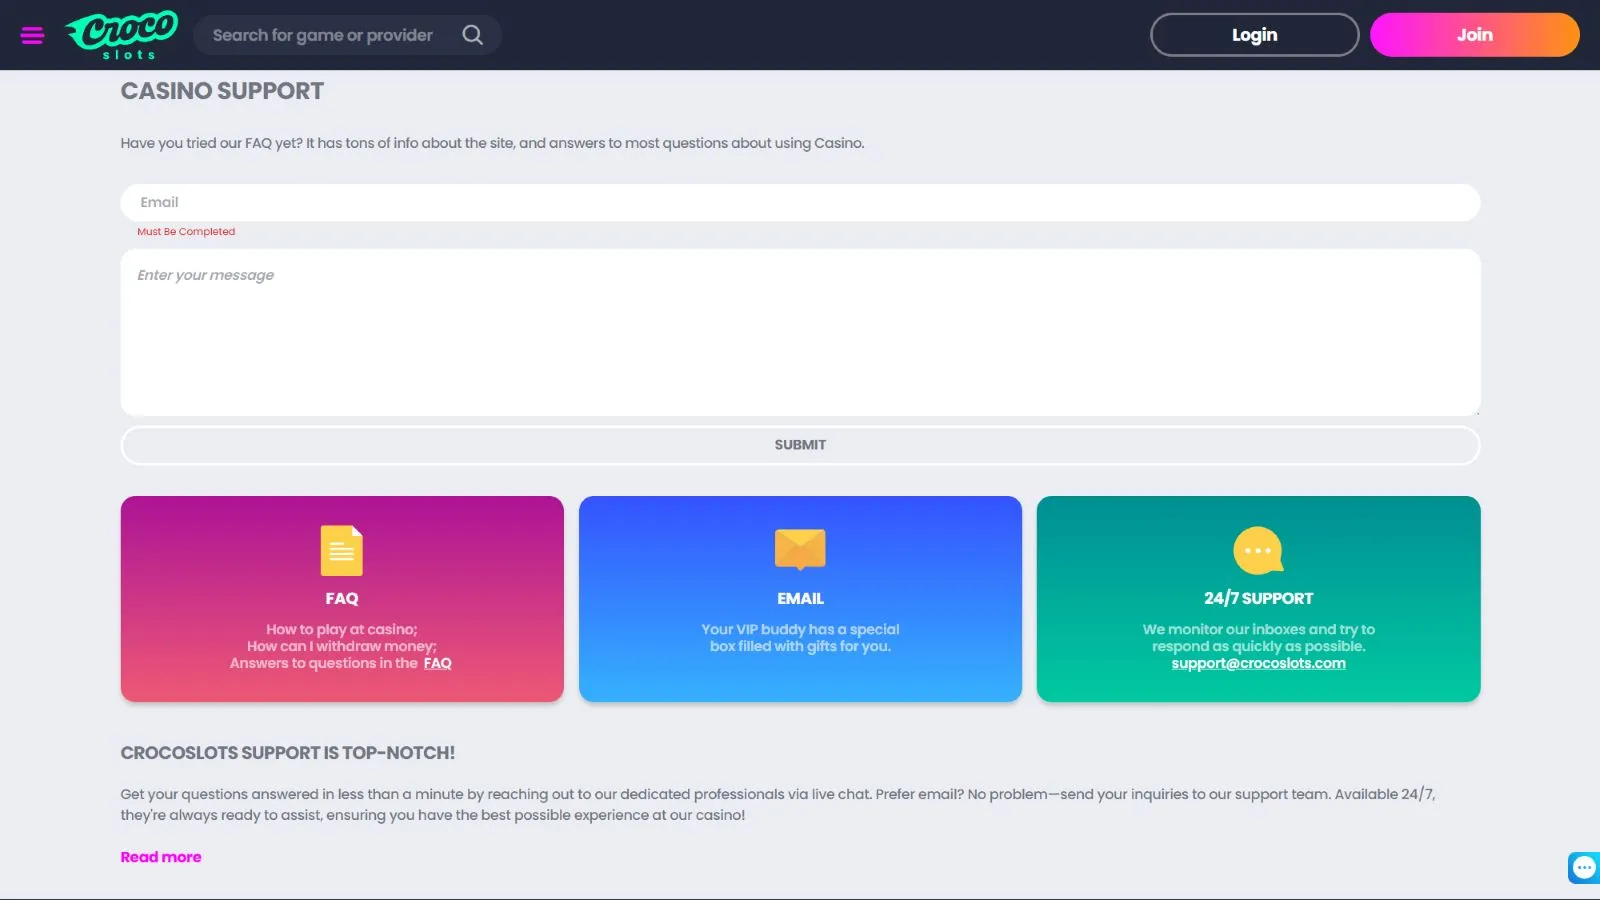The image size is (1600, 900).
Task: Select the 24/7 SUPPORT card heading
Action: [1258, 598]
